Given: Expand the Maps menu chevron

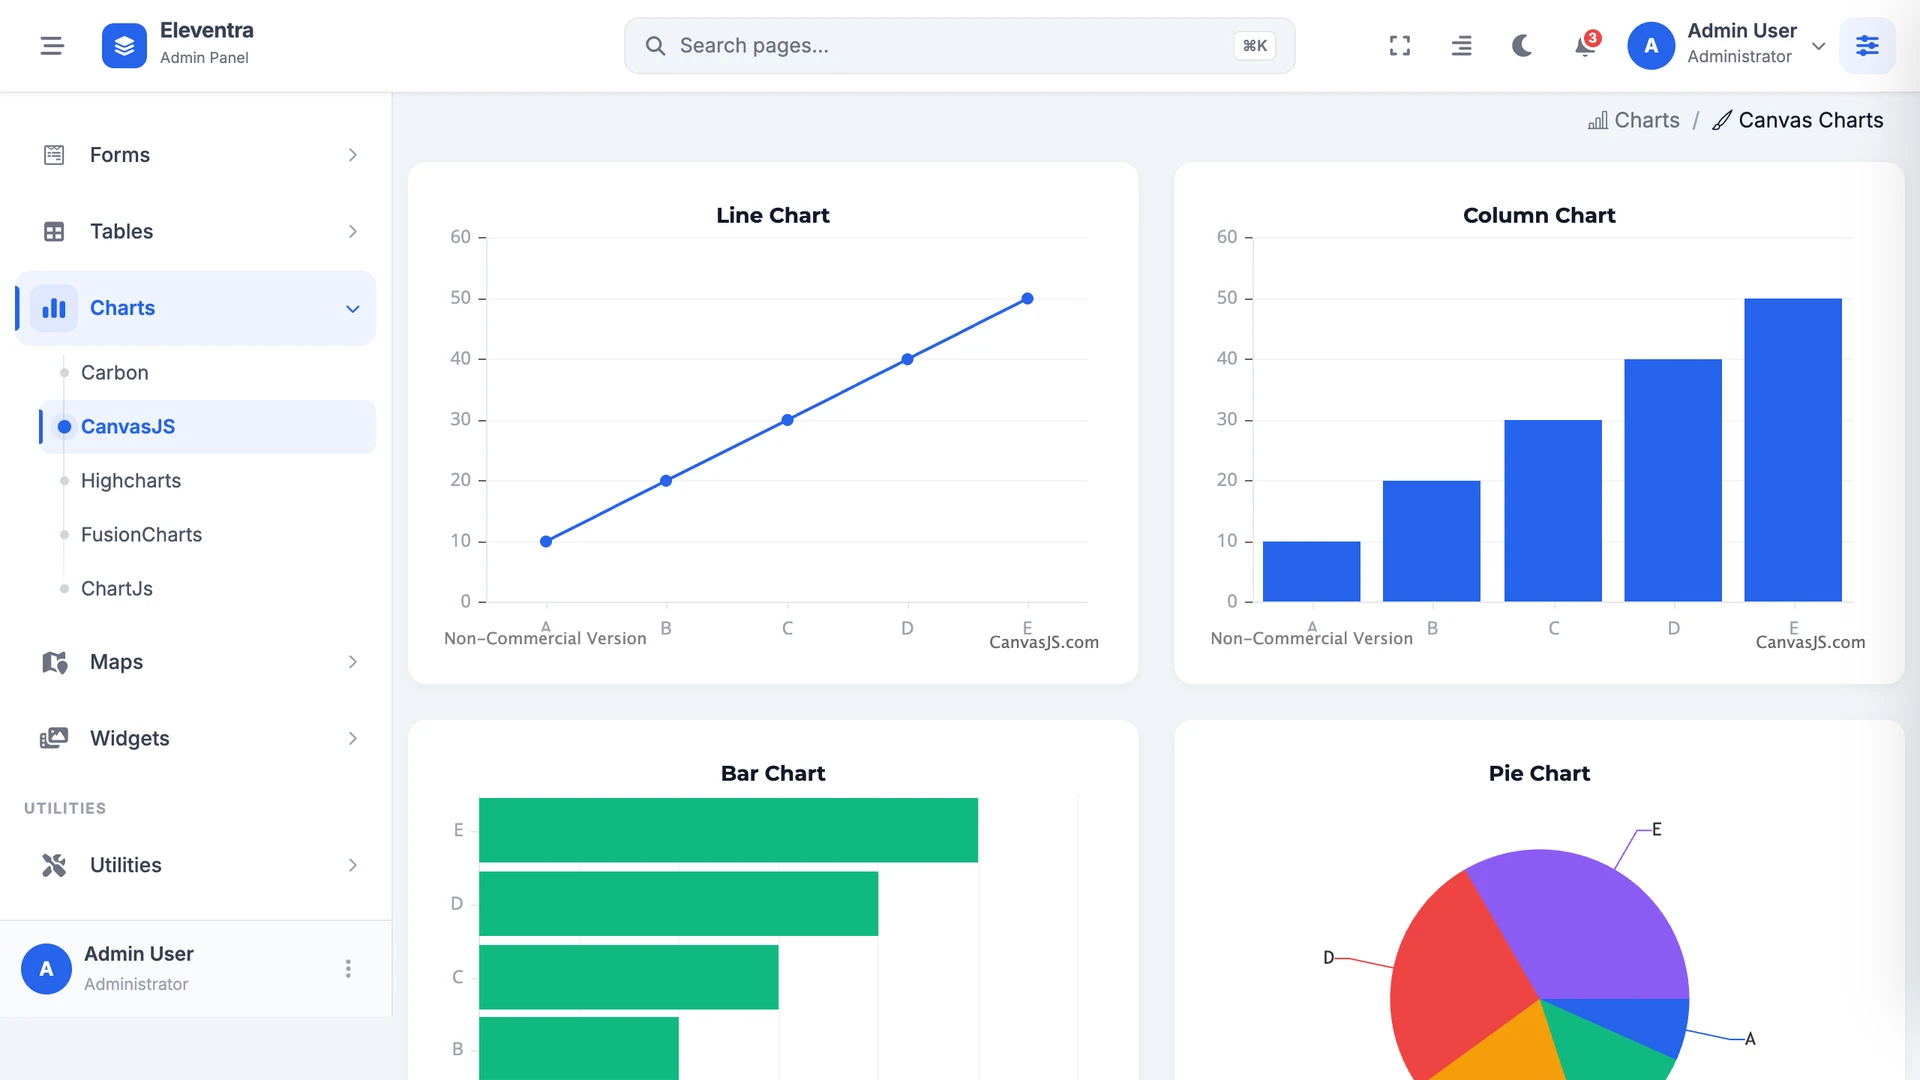Looking at the screenshot, I should (352, 662).
